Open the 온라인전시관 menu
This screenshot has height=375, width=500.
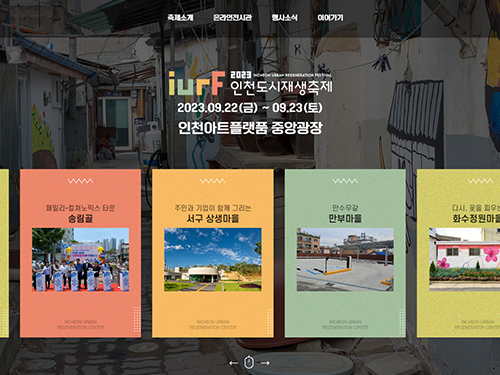(x=232, y=18)
